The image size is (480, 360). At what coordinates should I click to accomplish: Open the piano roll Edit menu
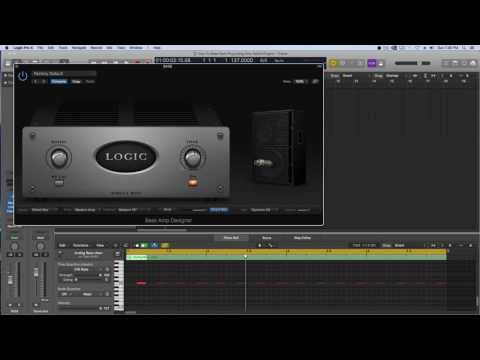(x=62, y=245)
